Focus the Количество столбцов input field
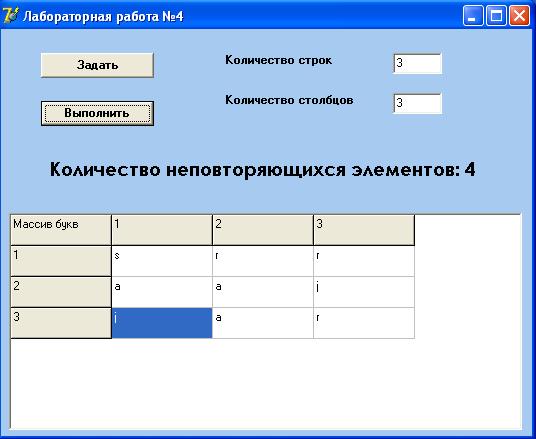Viewport: 536px width, 439px height. (417, 103)
